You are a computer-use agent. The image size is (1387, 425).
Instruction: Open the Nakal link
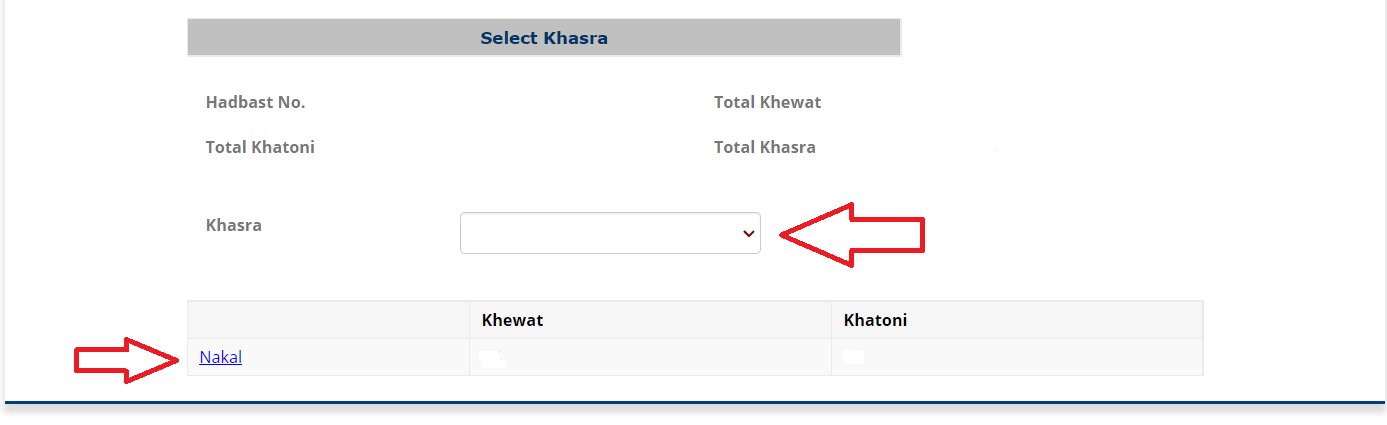tap(221, 357)
